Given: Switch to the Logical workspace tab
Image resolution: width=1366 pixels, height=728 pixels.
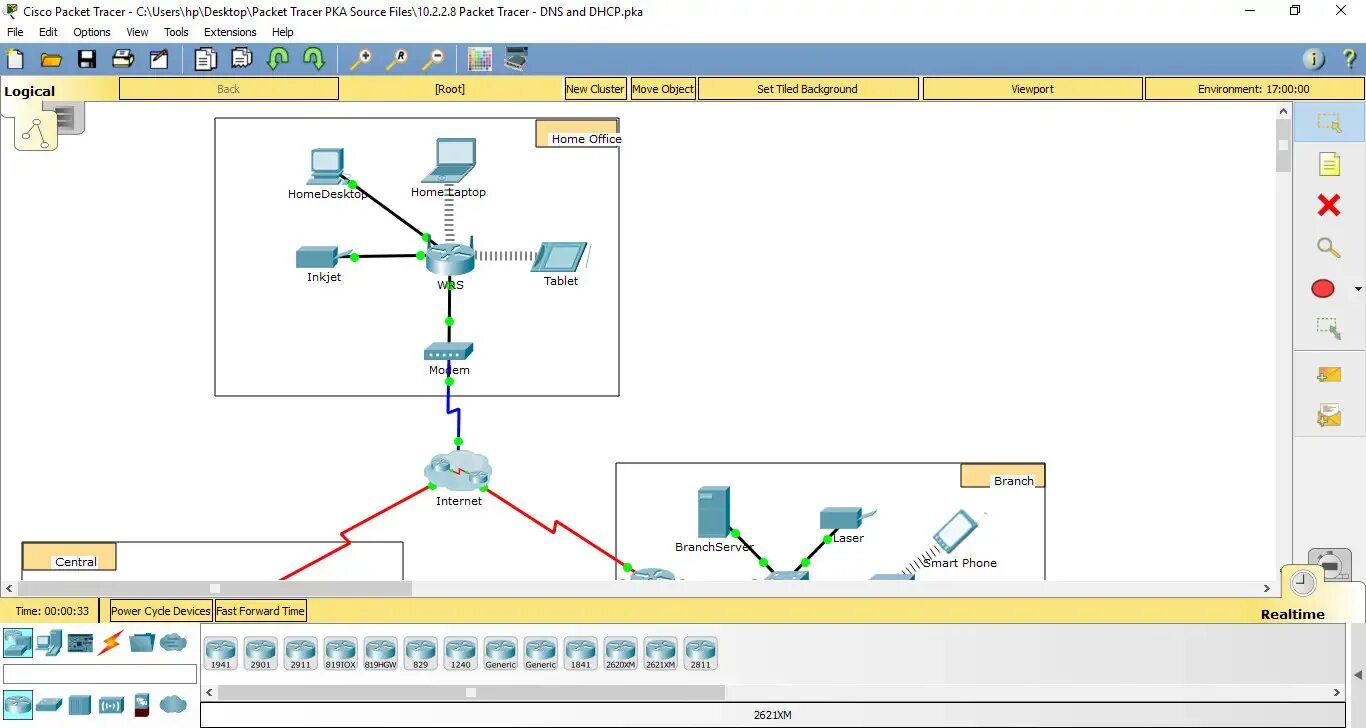Looking at the screenshot, I should (x=30, y=91).
